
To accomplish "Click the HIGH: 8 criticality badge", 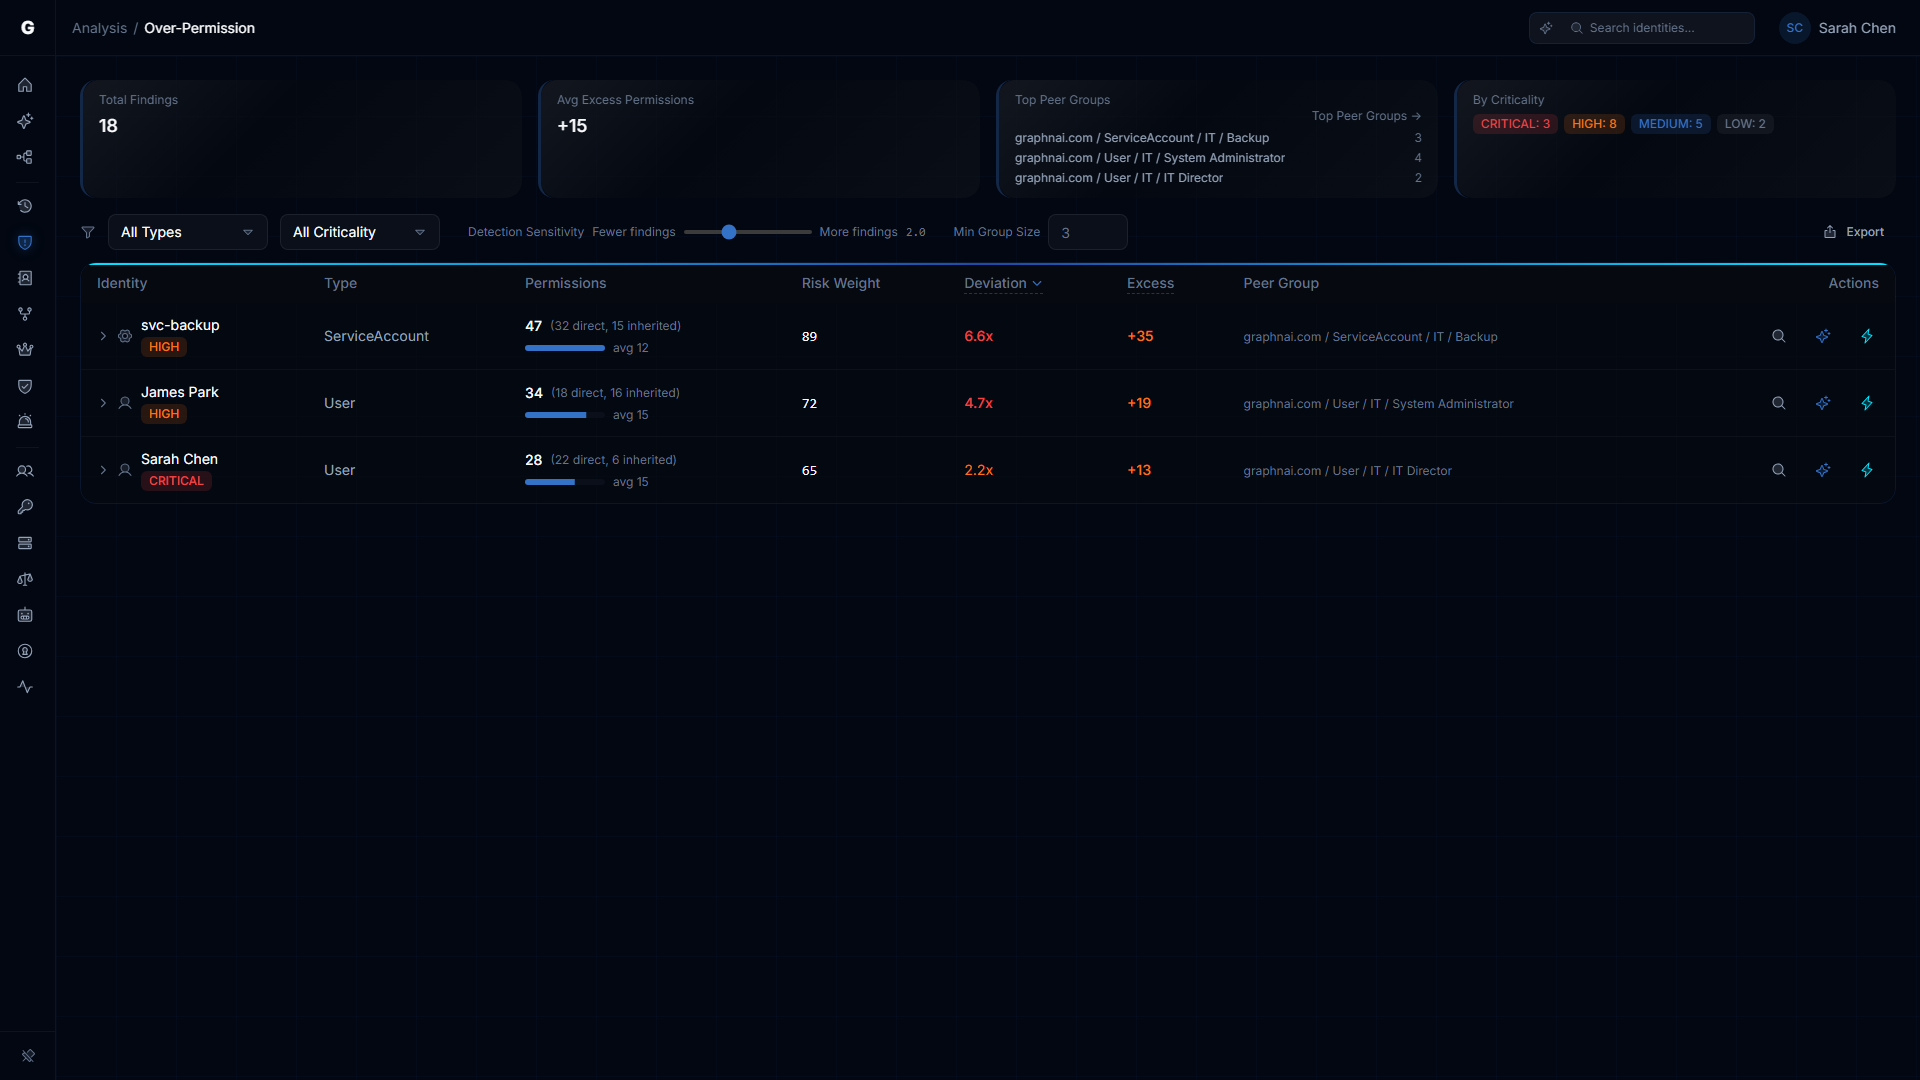I will point(1594,123).
